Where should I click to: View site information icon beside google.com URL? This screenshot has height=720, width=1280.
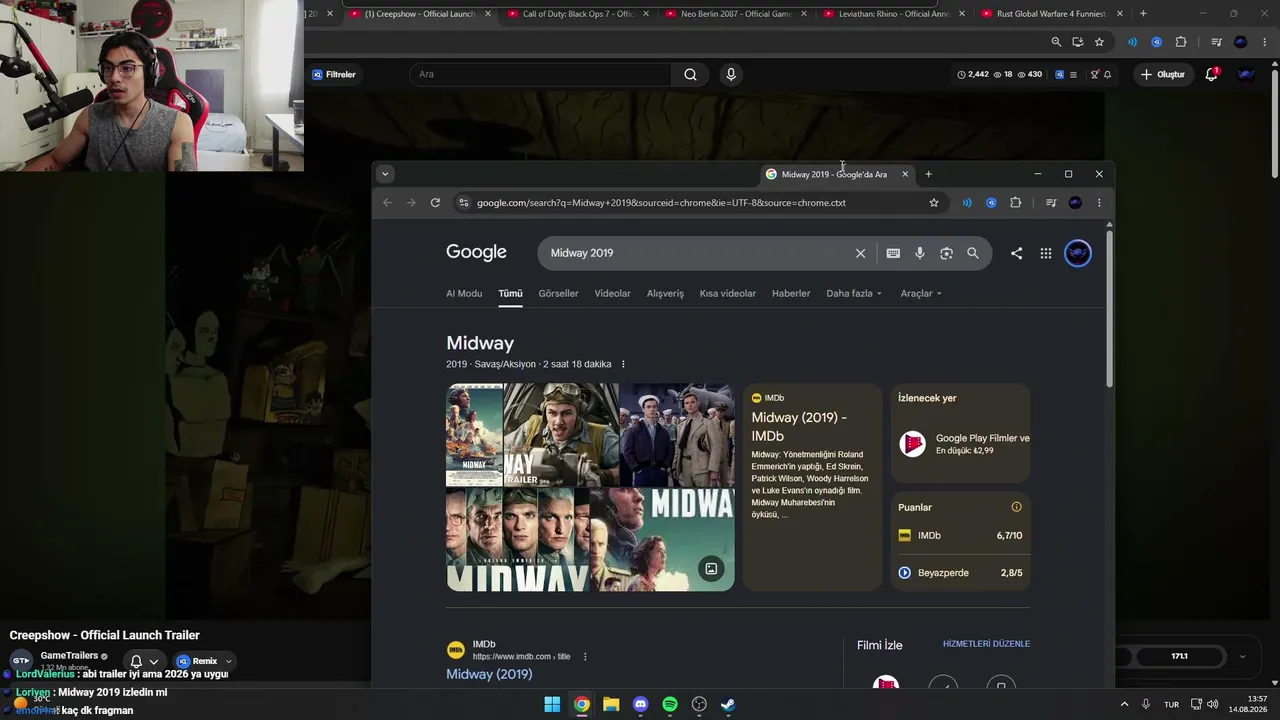tap(463, 202)
